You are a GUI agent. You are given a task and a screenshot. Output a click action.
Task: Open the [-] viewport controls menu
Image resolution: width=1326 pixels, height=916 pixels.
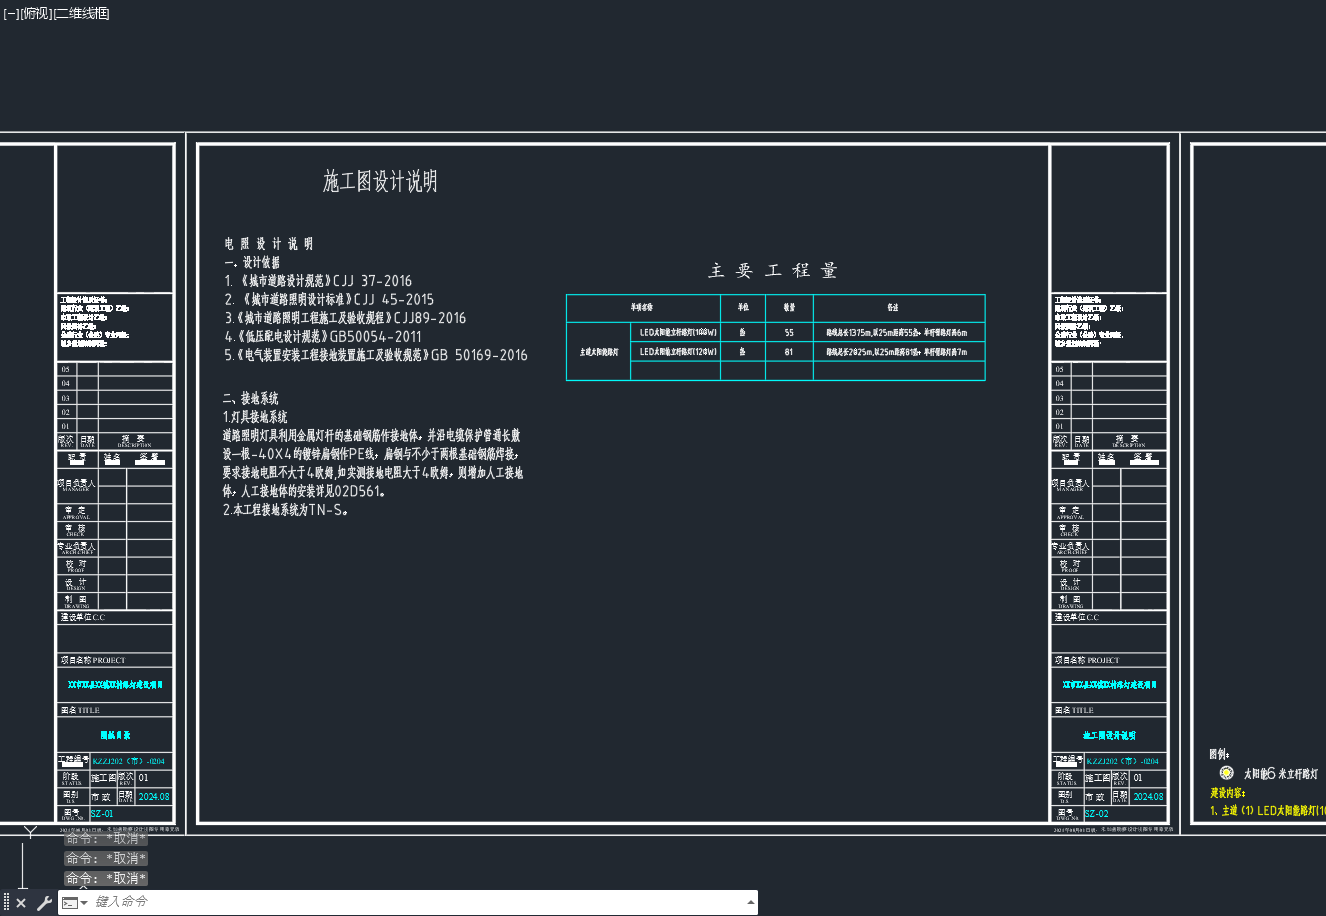point(11,13)
